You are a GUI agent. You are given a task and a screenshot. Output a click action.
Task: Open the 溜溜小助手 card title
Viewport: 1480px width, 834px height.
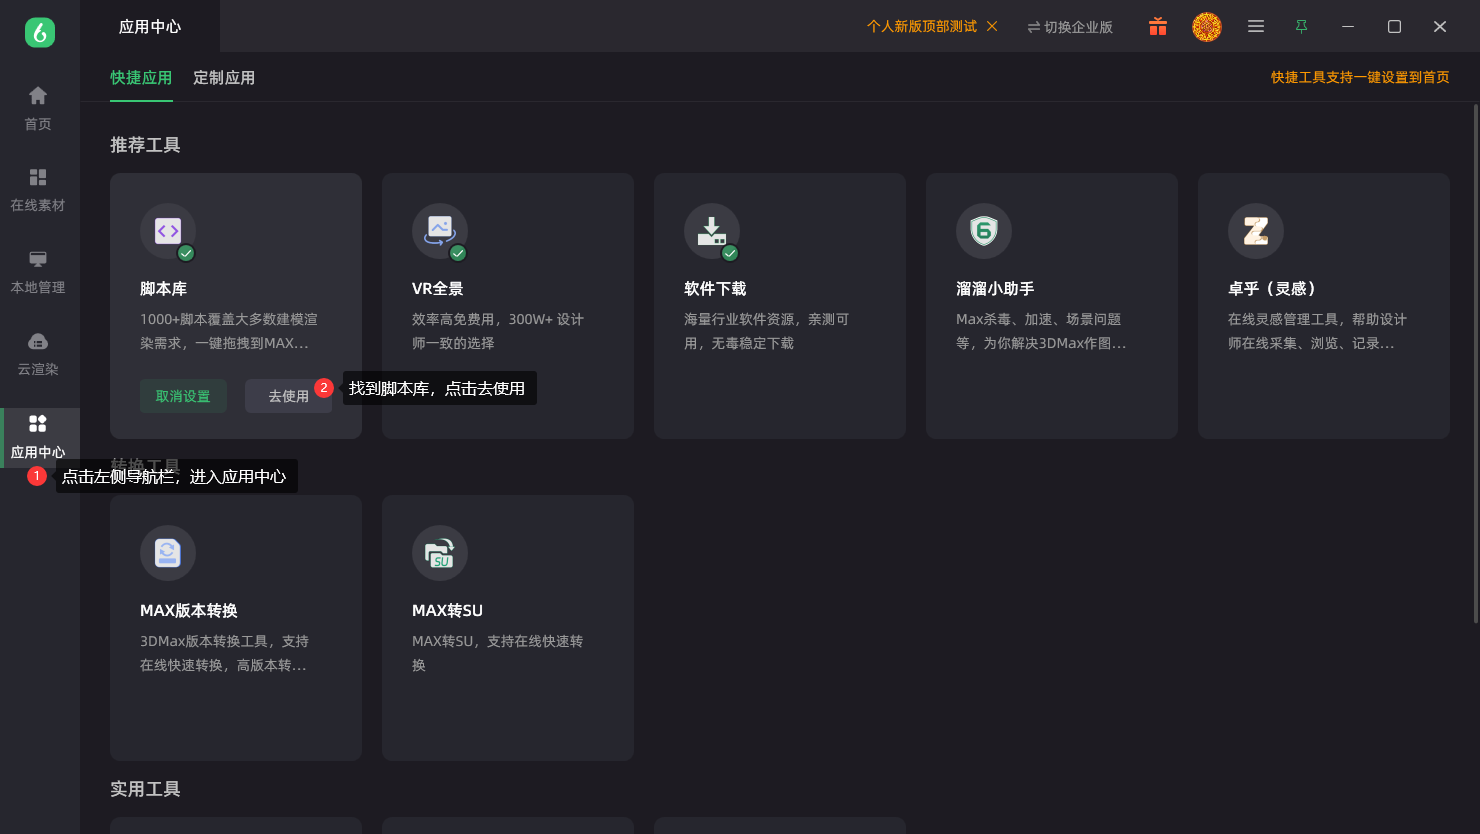pos(995,289)
